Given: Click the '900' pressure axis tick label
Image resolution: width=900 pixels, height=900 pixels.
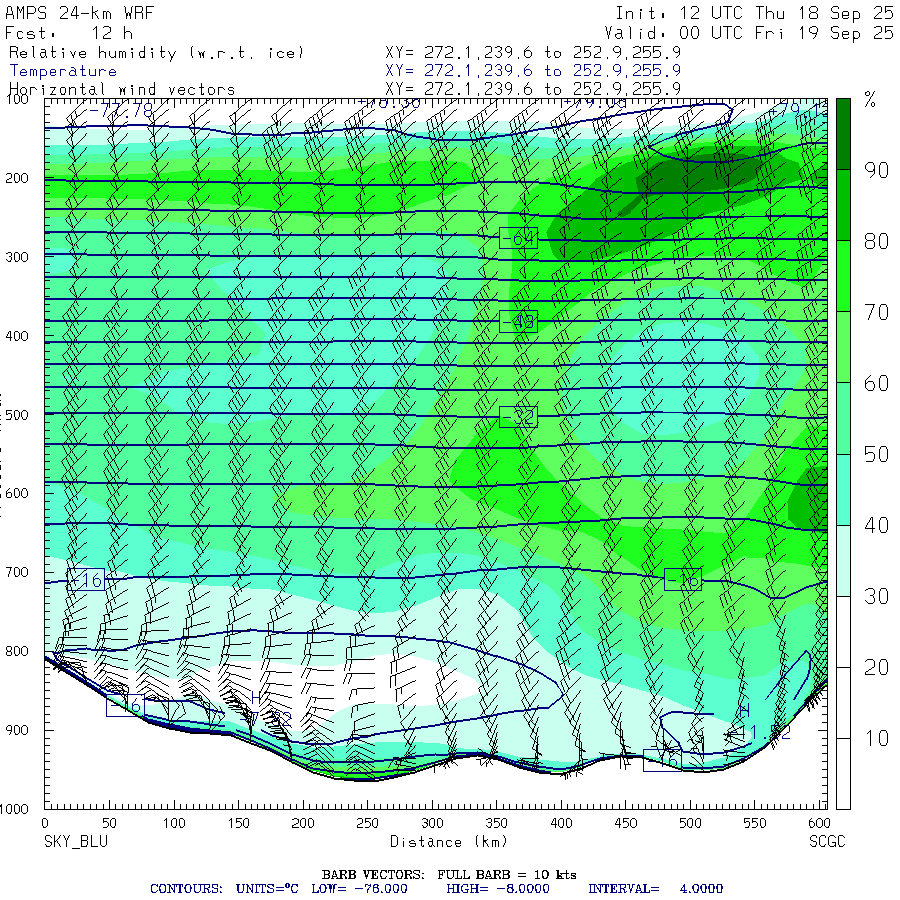Looking at the screenshot, I should point(17,730).
